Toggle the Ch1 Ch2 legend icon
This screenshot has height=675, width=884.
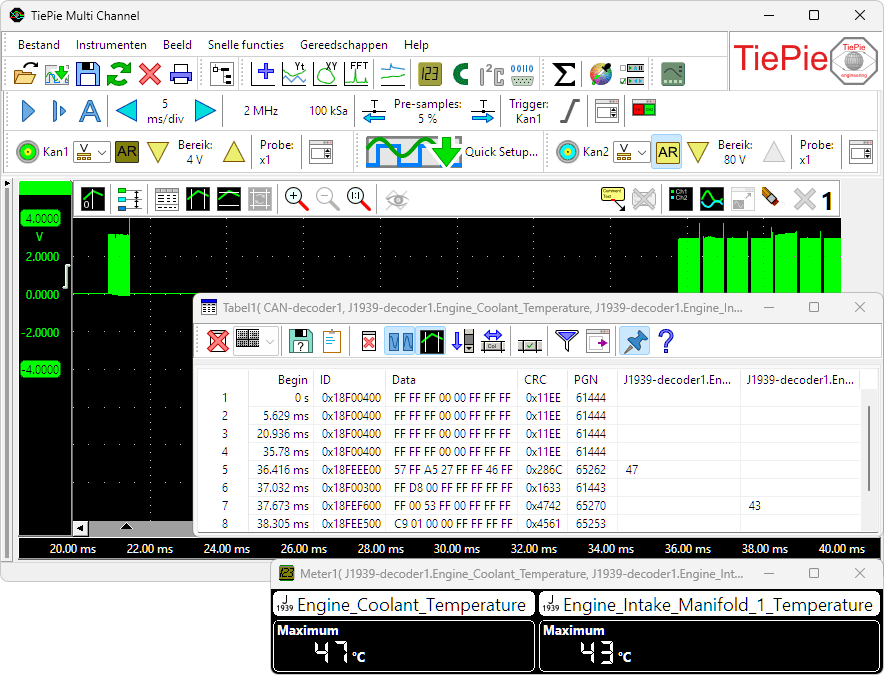(x=680, y=199)
